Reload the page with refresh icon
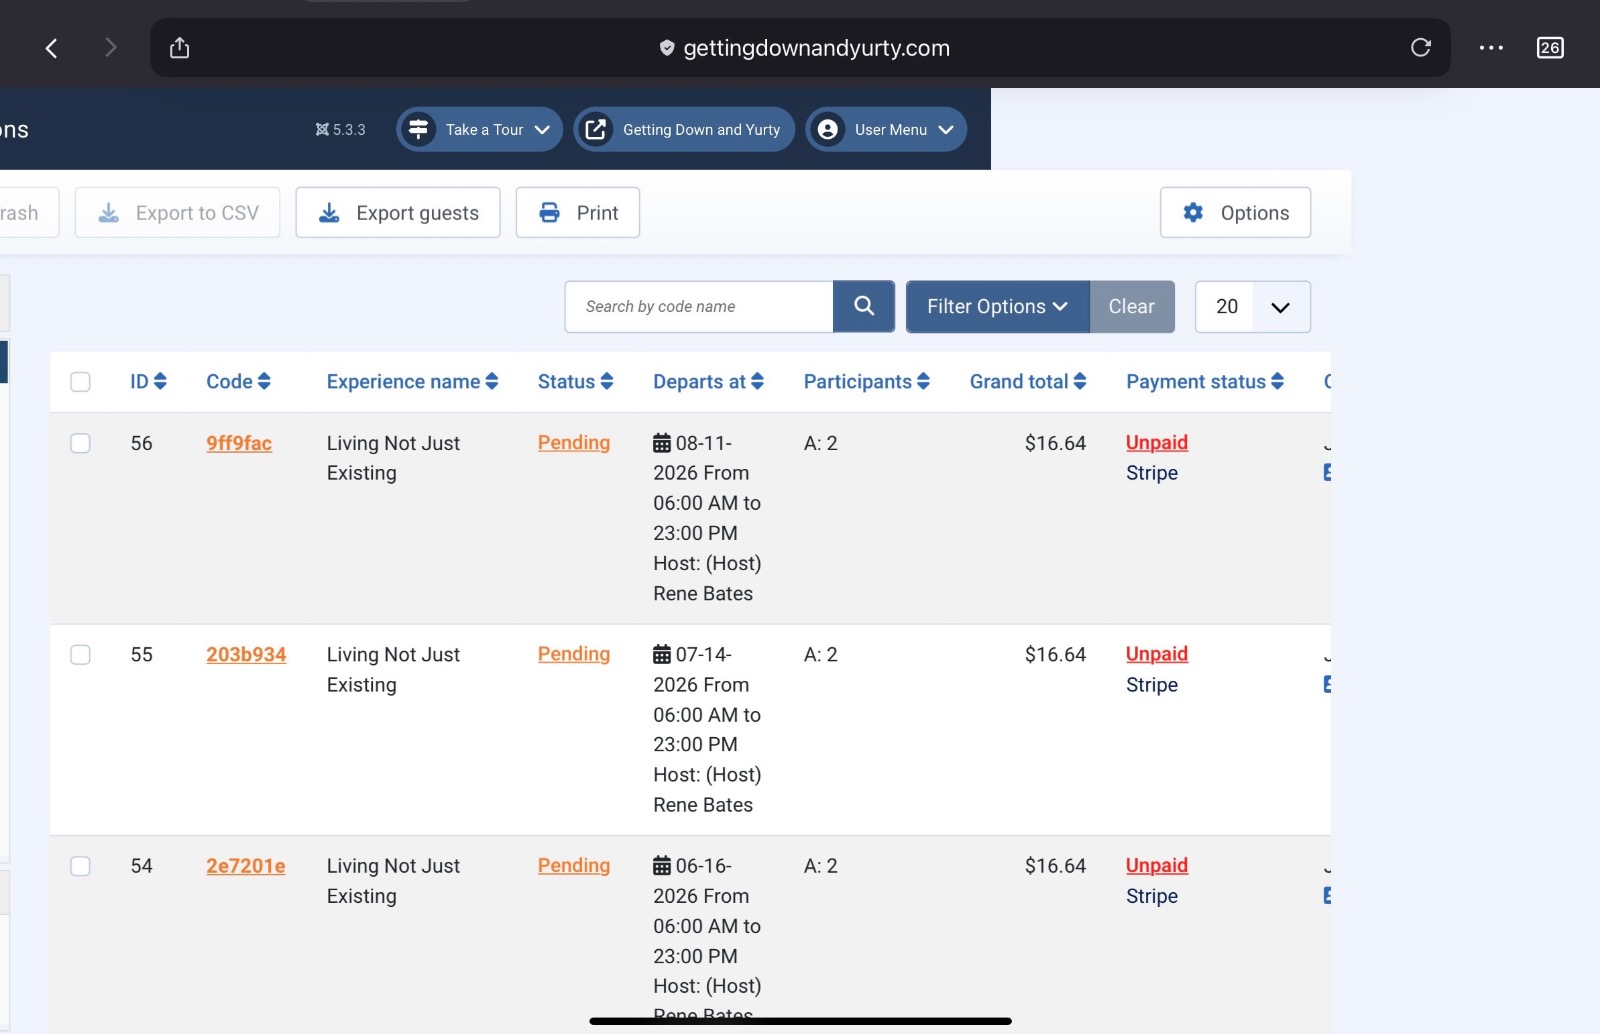The height and width of the screenshot is (1034, 1600). click(1420, 48)
